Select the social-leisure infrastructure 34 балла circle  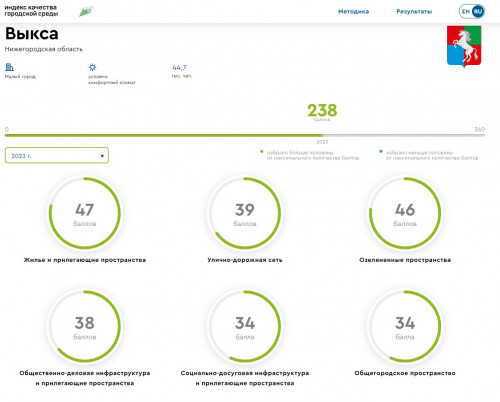(x=245, y=326)
